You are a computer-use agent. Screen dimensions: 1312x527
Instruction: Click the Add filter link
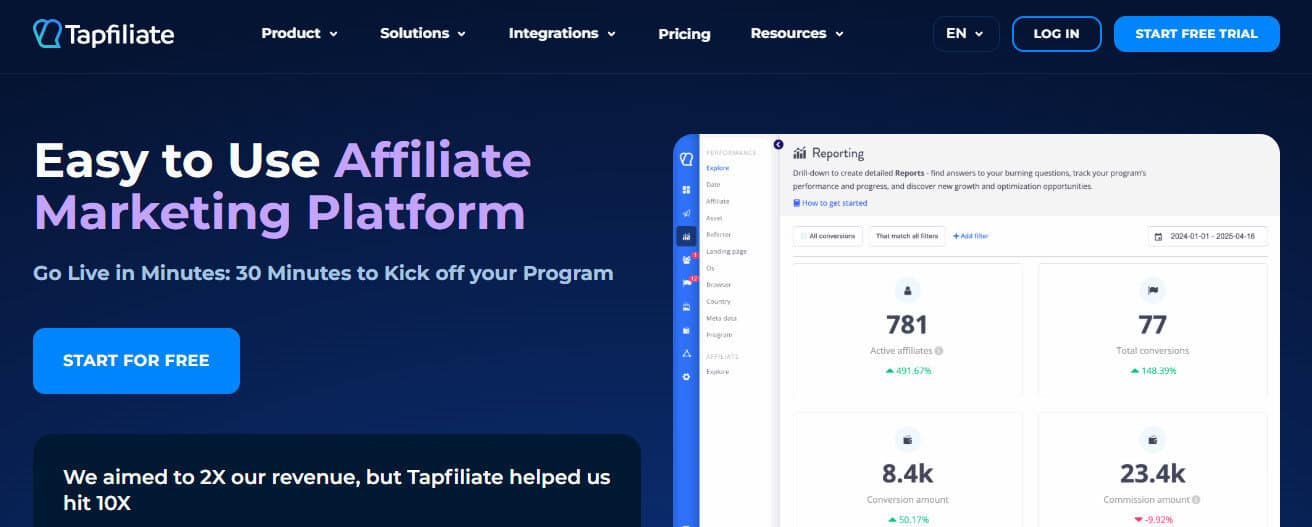coord(970,236)
